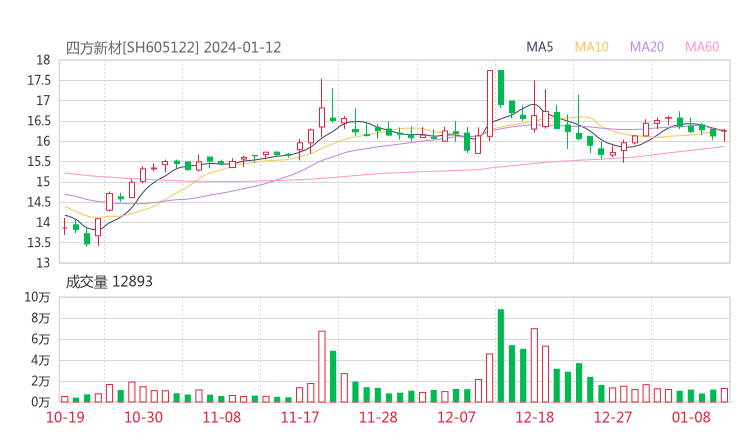
Task: Click the 11-28 date axis label
Action: click(x=378, y=417)
